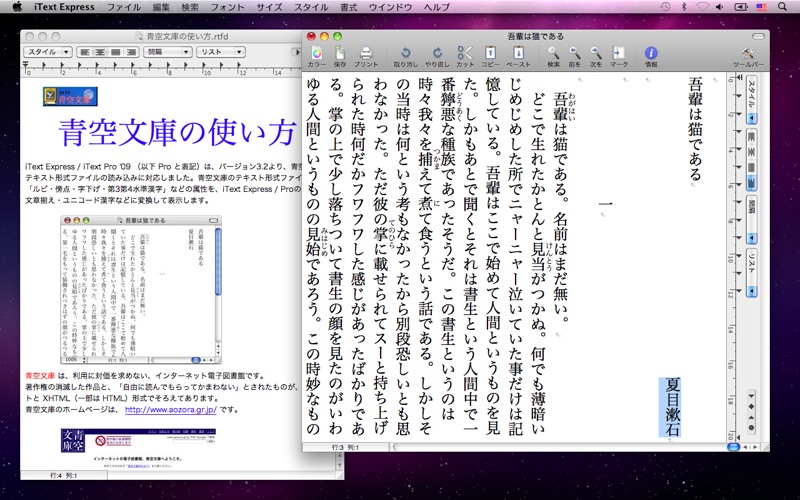The height and width of the screenshot is (500, 800).
Task: Click the blue horizontal scrollbar thumb in 吾輩は猫である window
Action: pyautogui.click(x=733, y=447)
